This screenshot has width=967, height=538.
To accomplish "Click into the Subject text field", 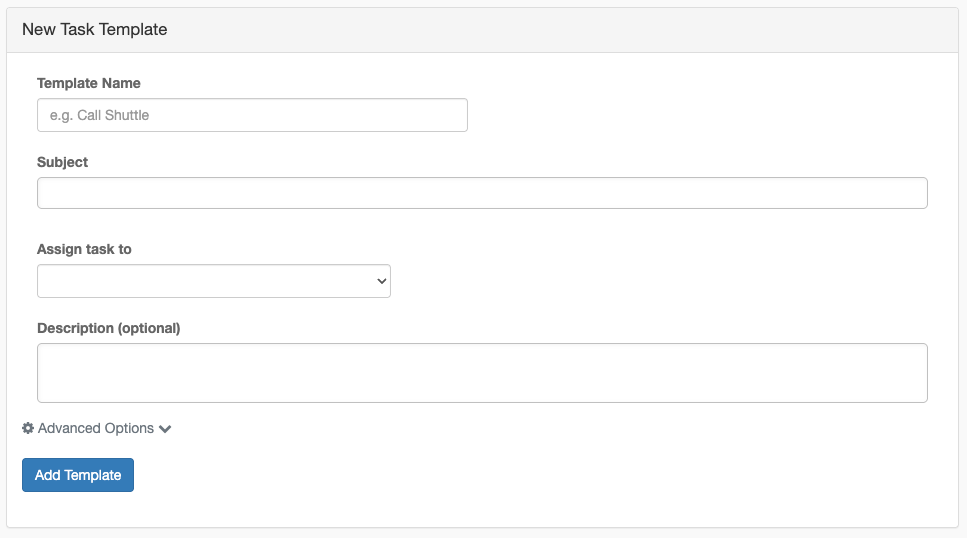I will [x=482, y=193].
